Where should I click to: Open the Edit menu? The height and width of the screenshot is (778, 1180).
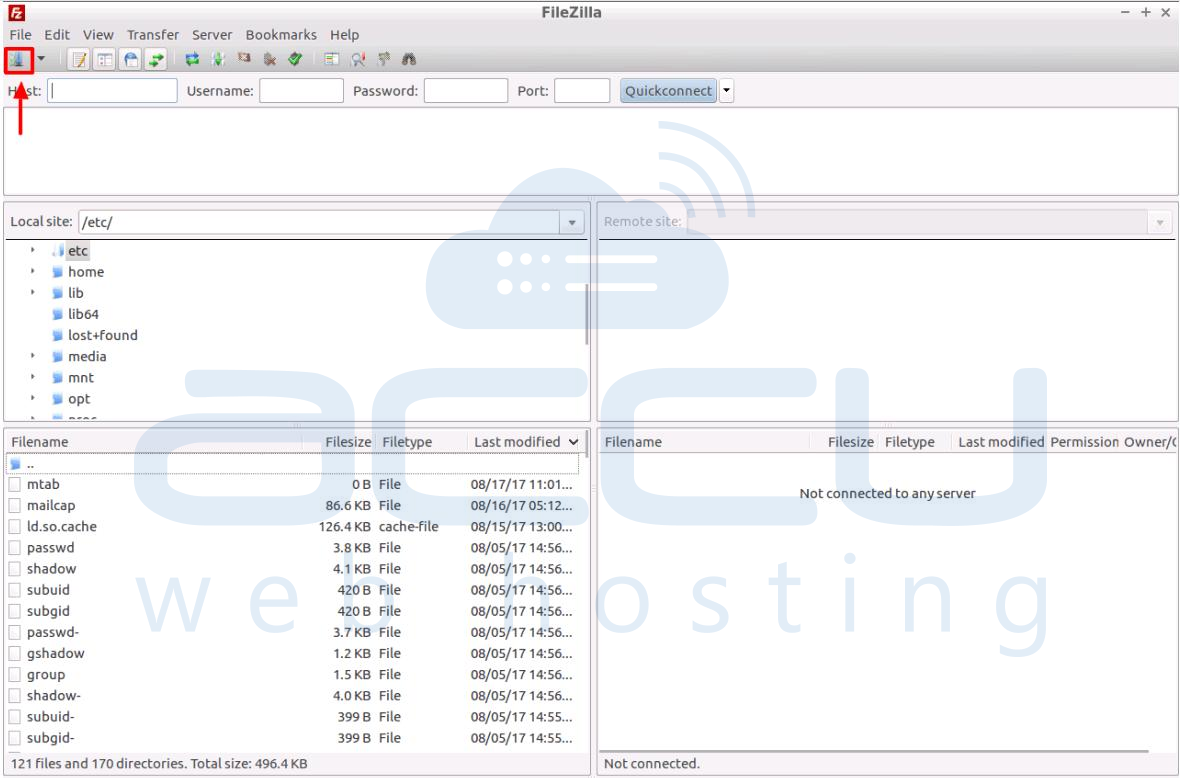click(x=56, y=35)
